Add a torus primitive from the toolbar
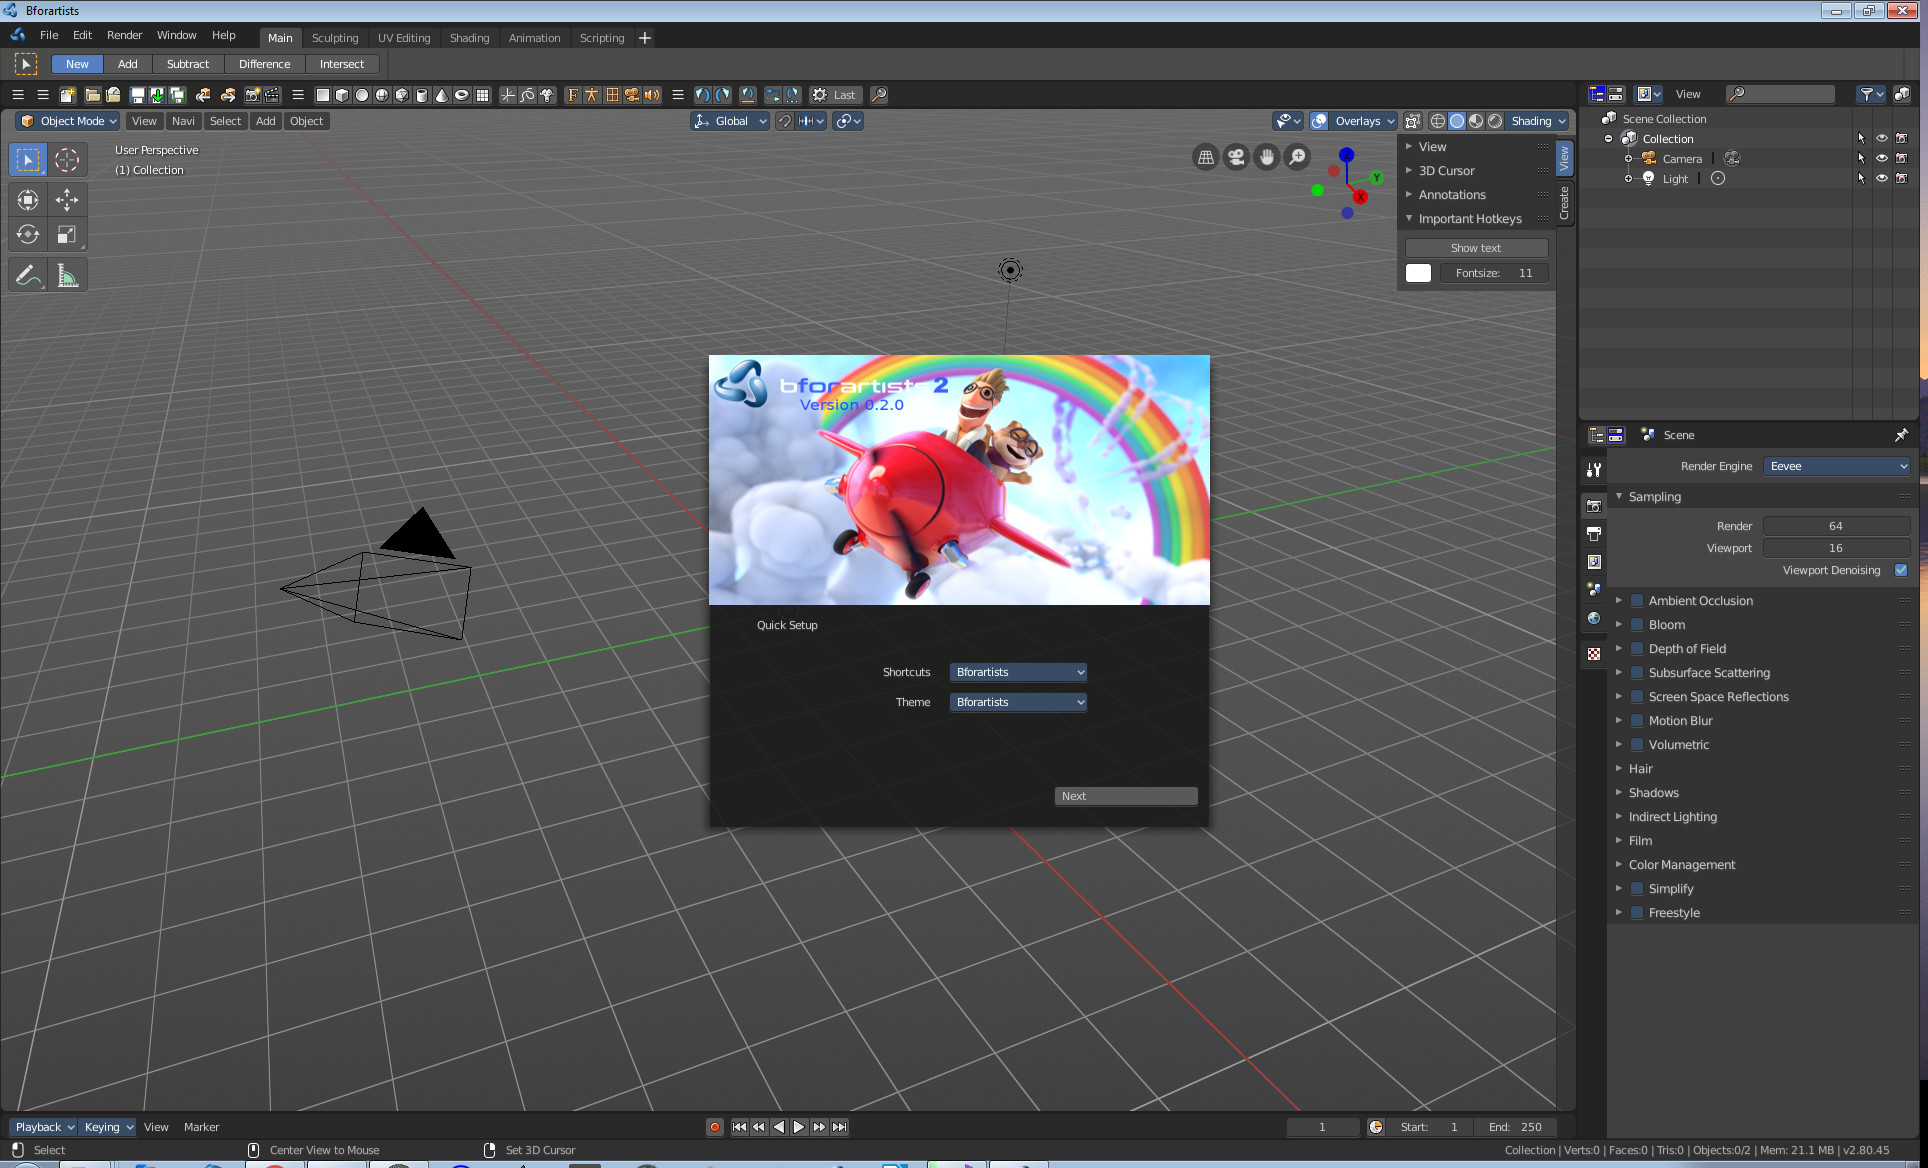The height and width of the screenshot is (1168, 1928). (461, 95)
